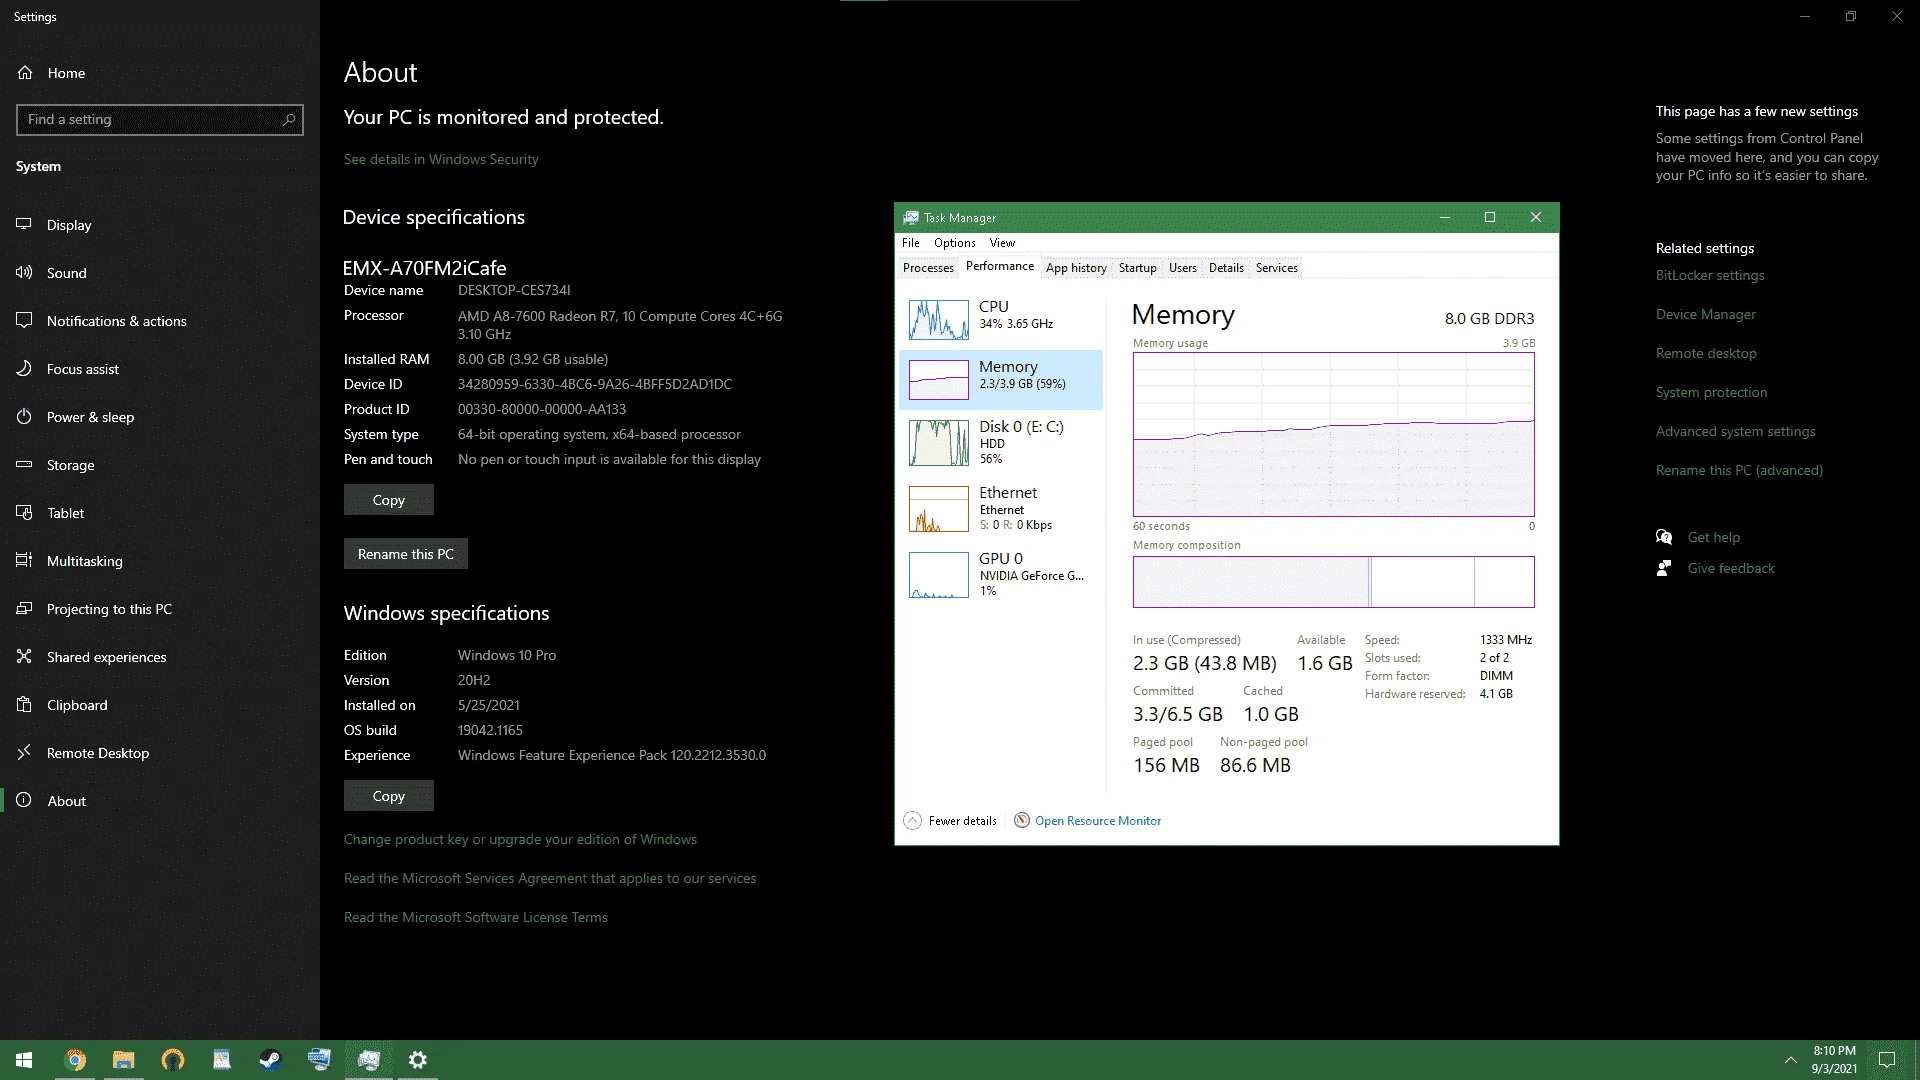Select the Tablet icon in Settings sidebar
Image resolution: width=1920 pixels, height=1080 pixels.
pos(24,513)
